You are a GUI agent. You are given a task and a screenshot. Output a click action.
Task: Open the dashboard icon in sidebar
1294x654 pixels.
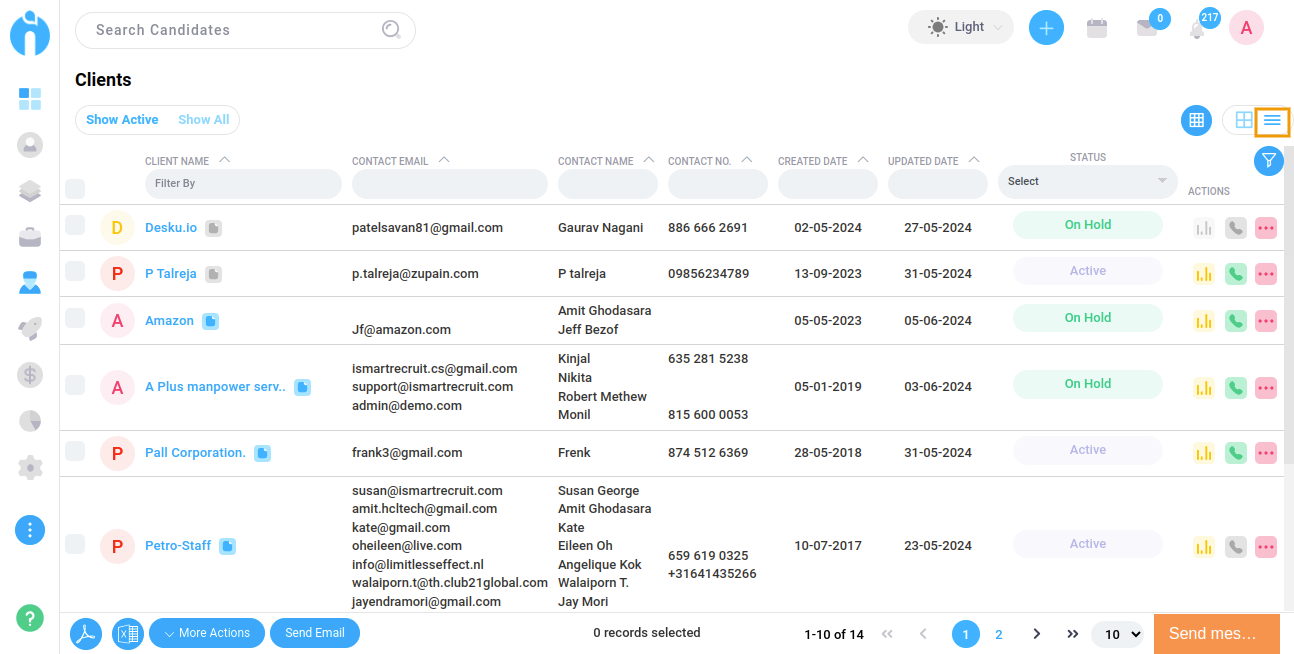[x=30, y=99]
